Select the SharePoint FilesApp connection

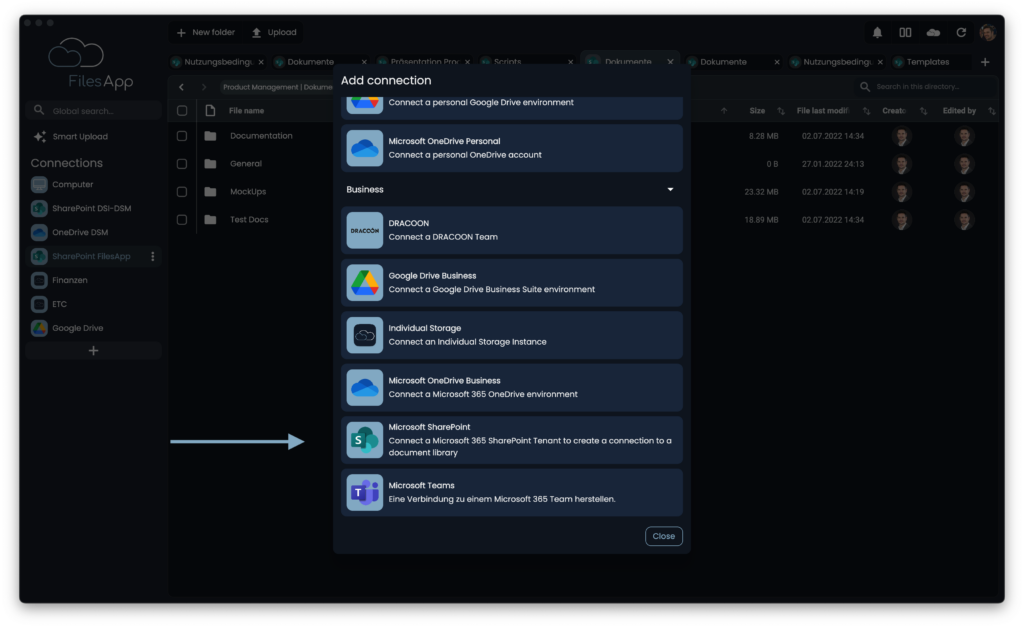[94, 257]
